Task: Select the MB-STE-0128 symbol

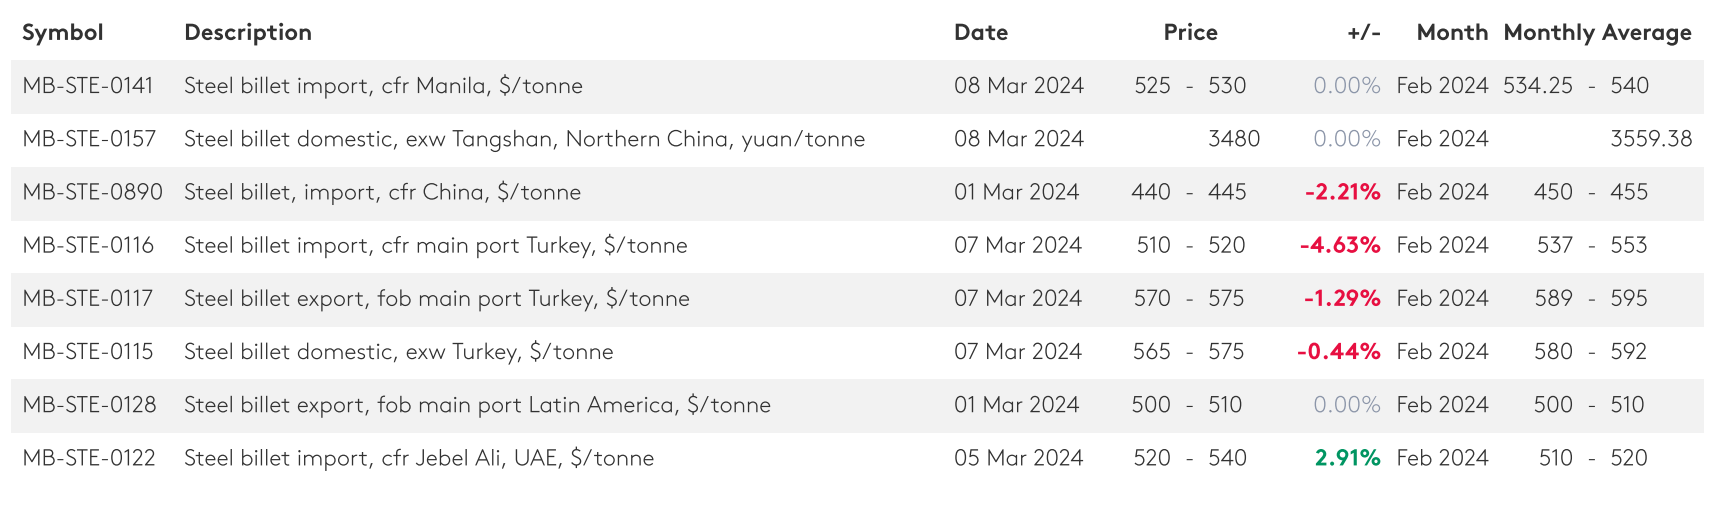Action: pos(89,405)
